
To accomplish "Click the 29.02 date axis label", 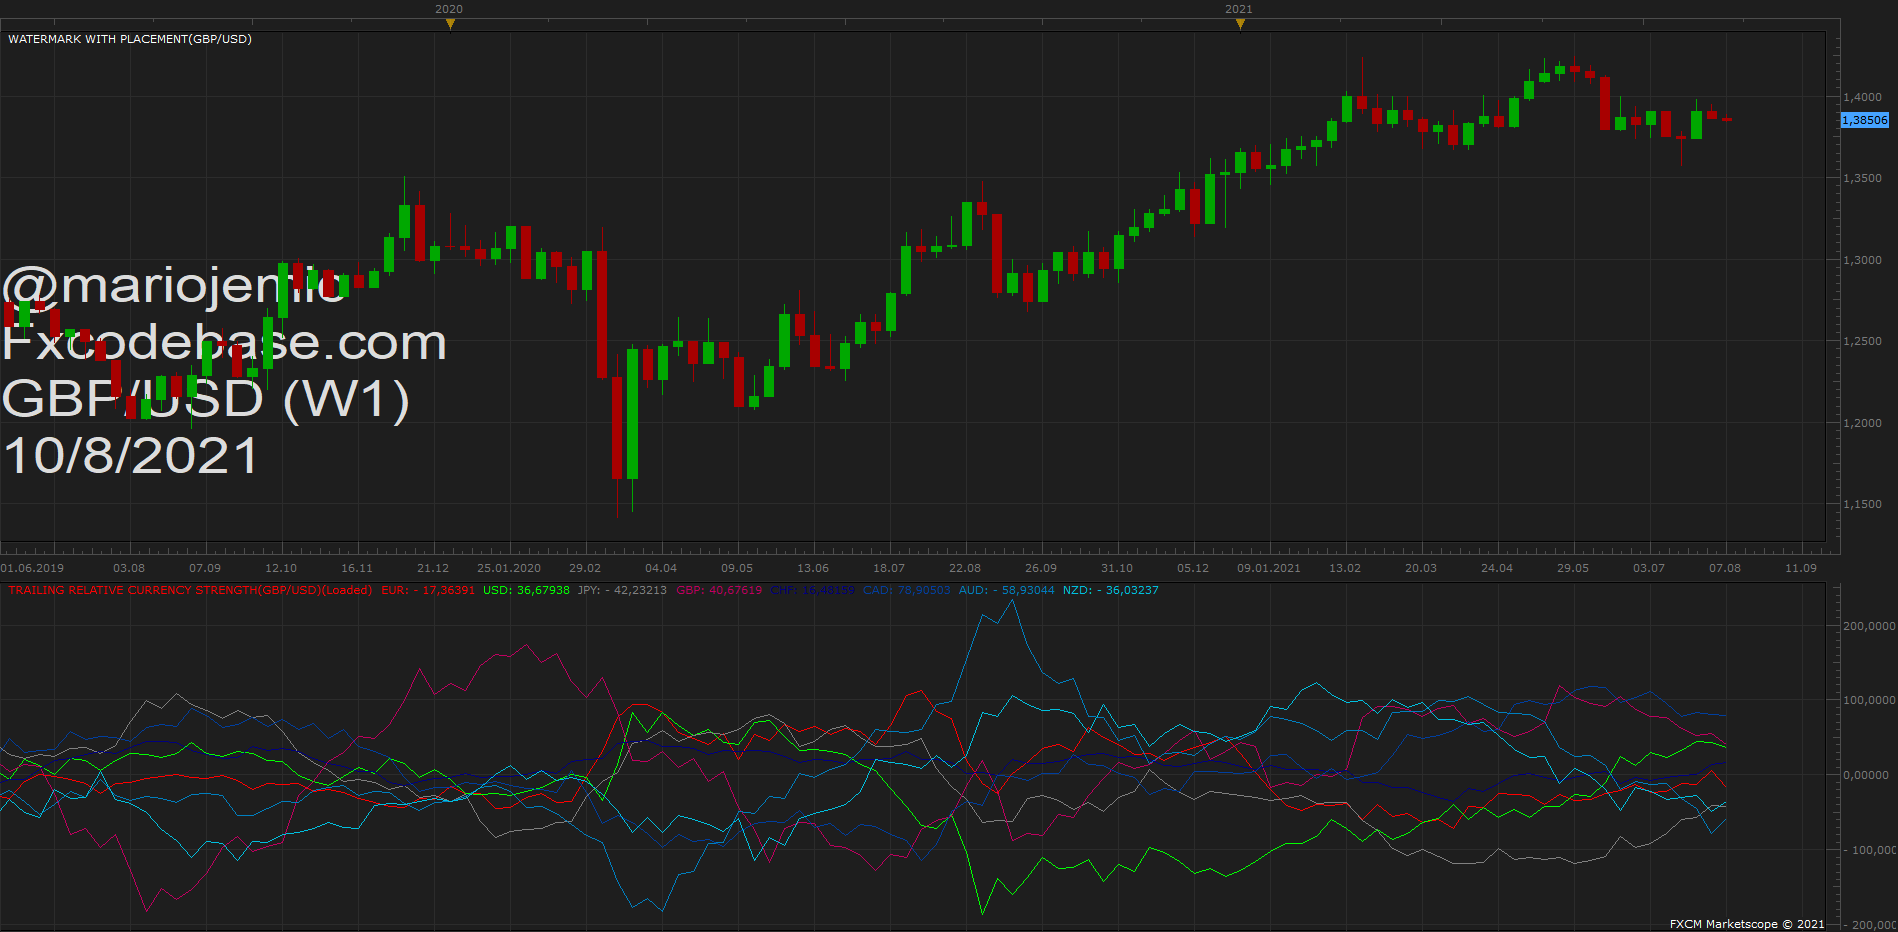I will 585,568.
